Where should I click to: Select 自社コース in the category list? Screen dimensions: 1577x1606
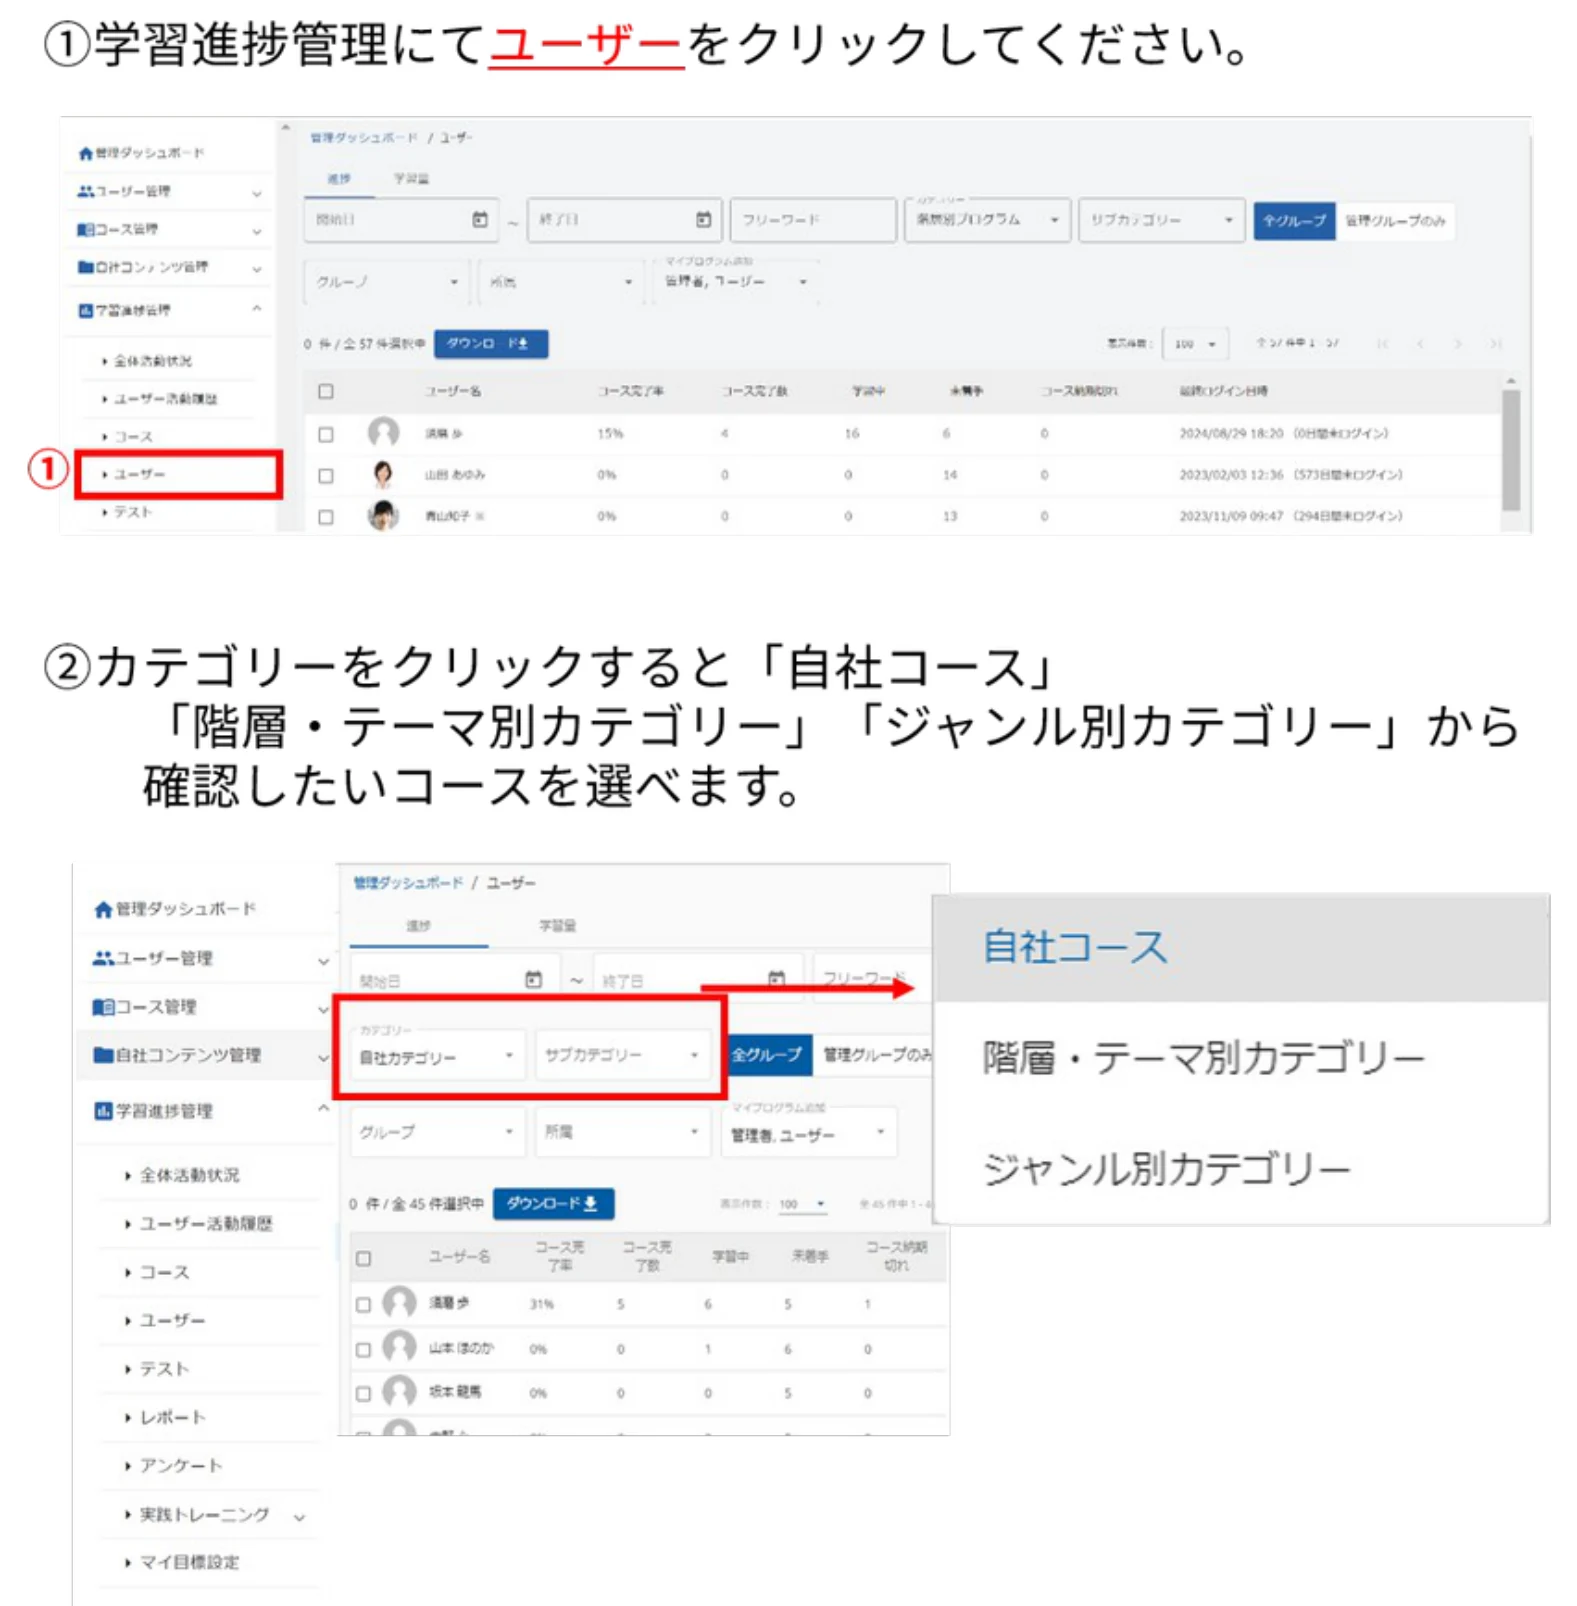[x=1241, y=948]
